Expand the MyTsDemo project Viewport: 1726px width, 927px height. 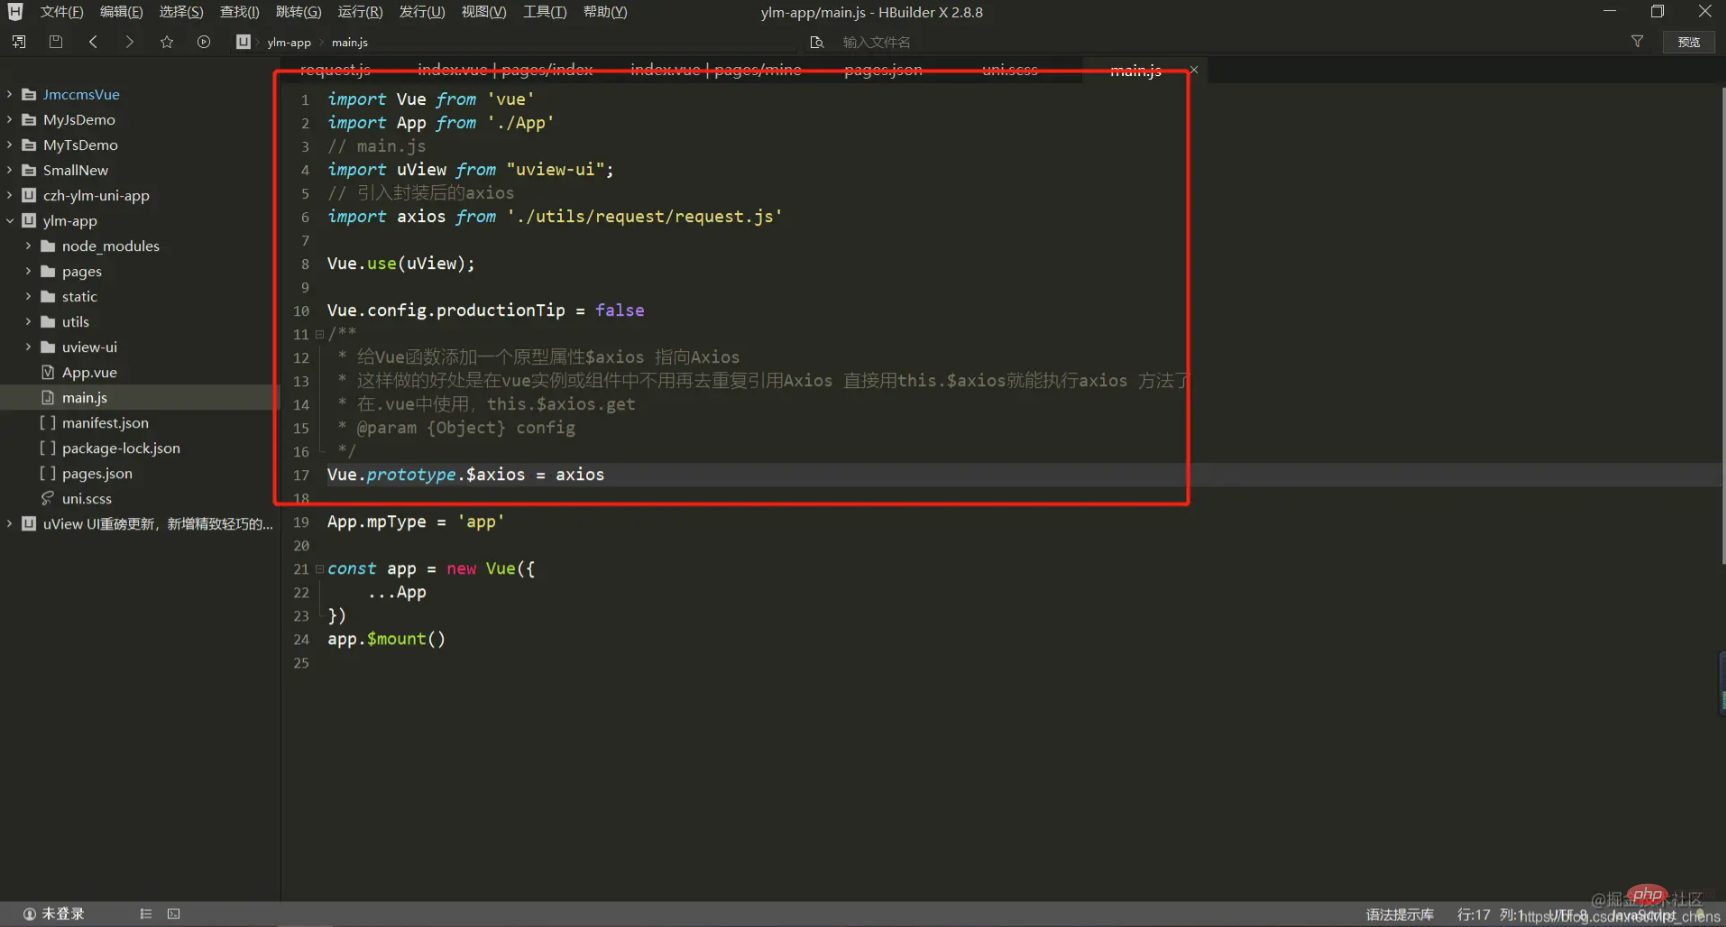10,145
